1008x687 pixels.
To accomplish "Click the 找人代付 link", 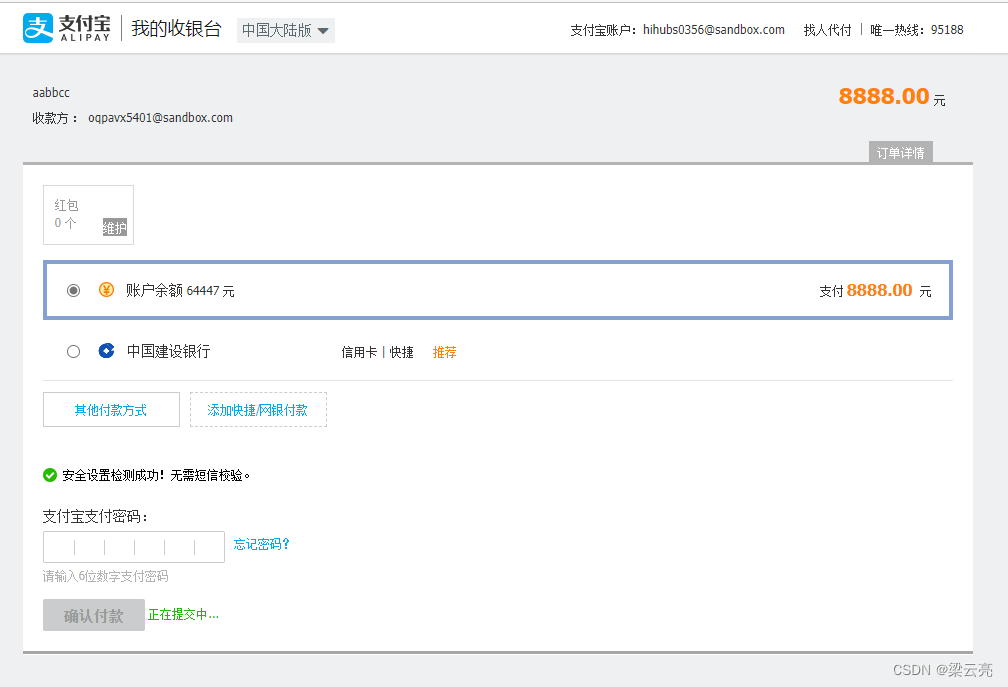I will (x=827, y=30).
